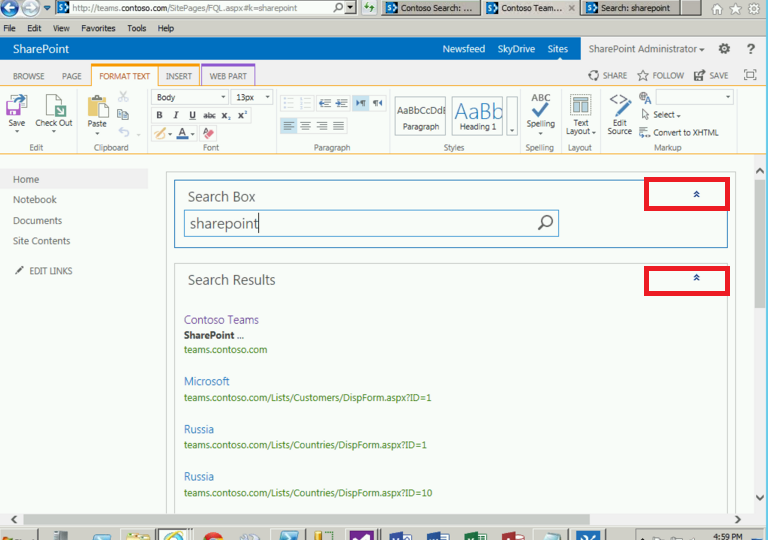Click the Clear Format eraser icon

pyautogui.click(x=208, y=133)
